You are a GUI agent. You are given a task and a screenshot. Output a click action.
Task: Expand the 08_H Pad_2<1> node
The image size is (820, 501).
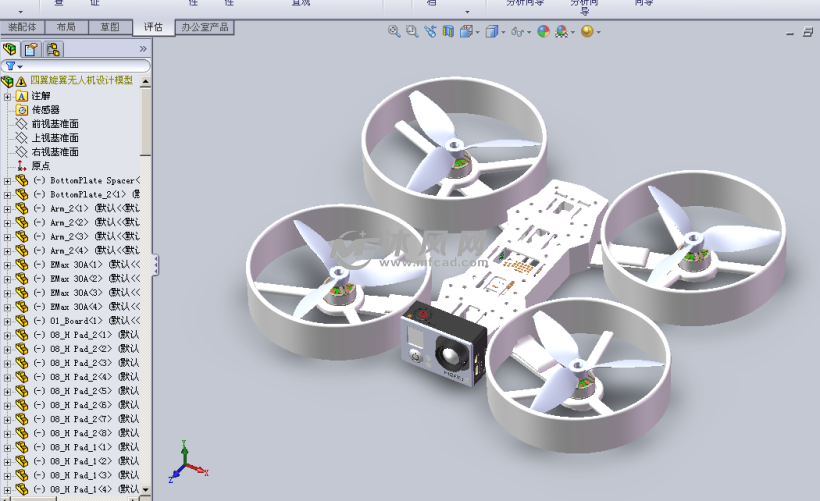point(7,336)
